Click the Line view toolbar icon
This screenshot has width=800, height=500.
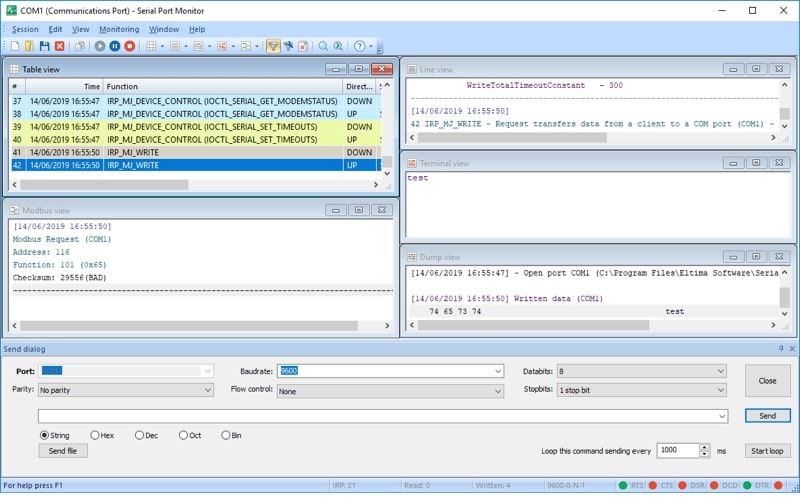(175, 46)
